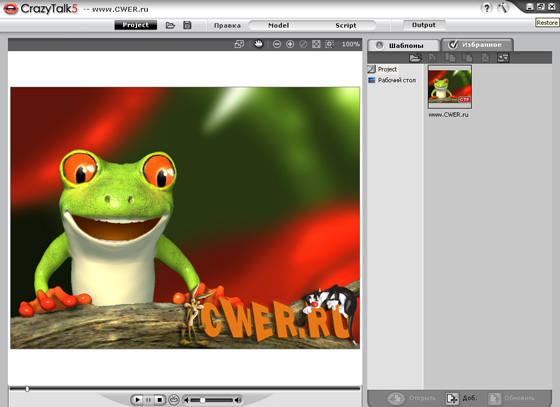Click the loud speaker icon

(x=238, y=400)
